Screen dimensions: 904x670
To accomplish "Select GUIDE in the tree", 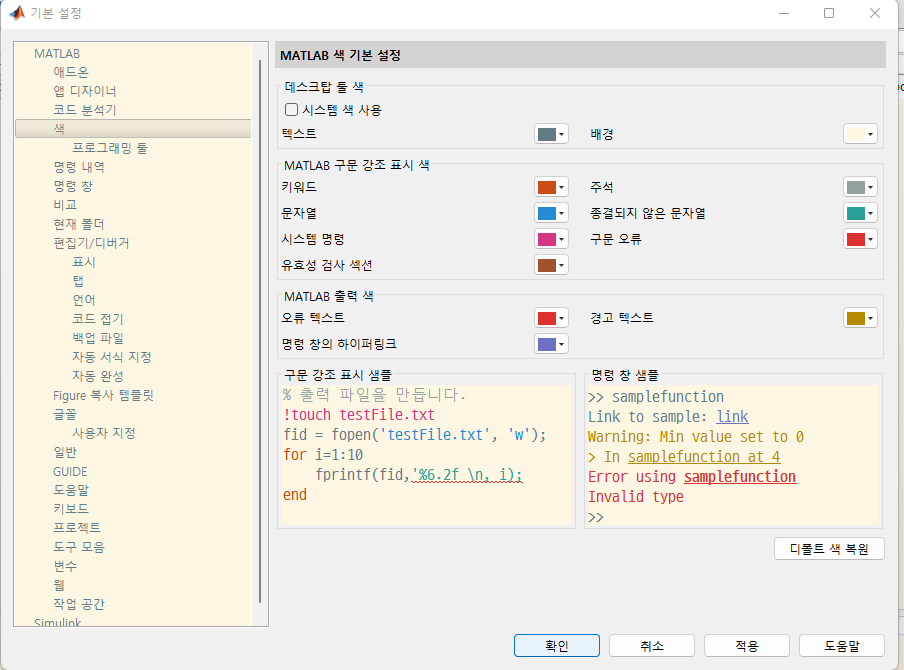I will 70,472.
